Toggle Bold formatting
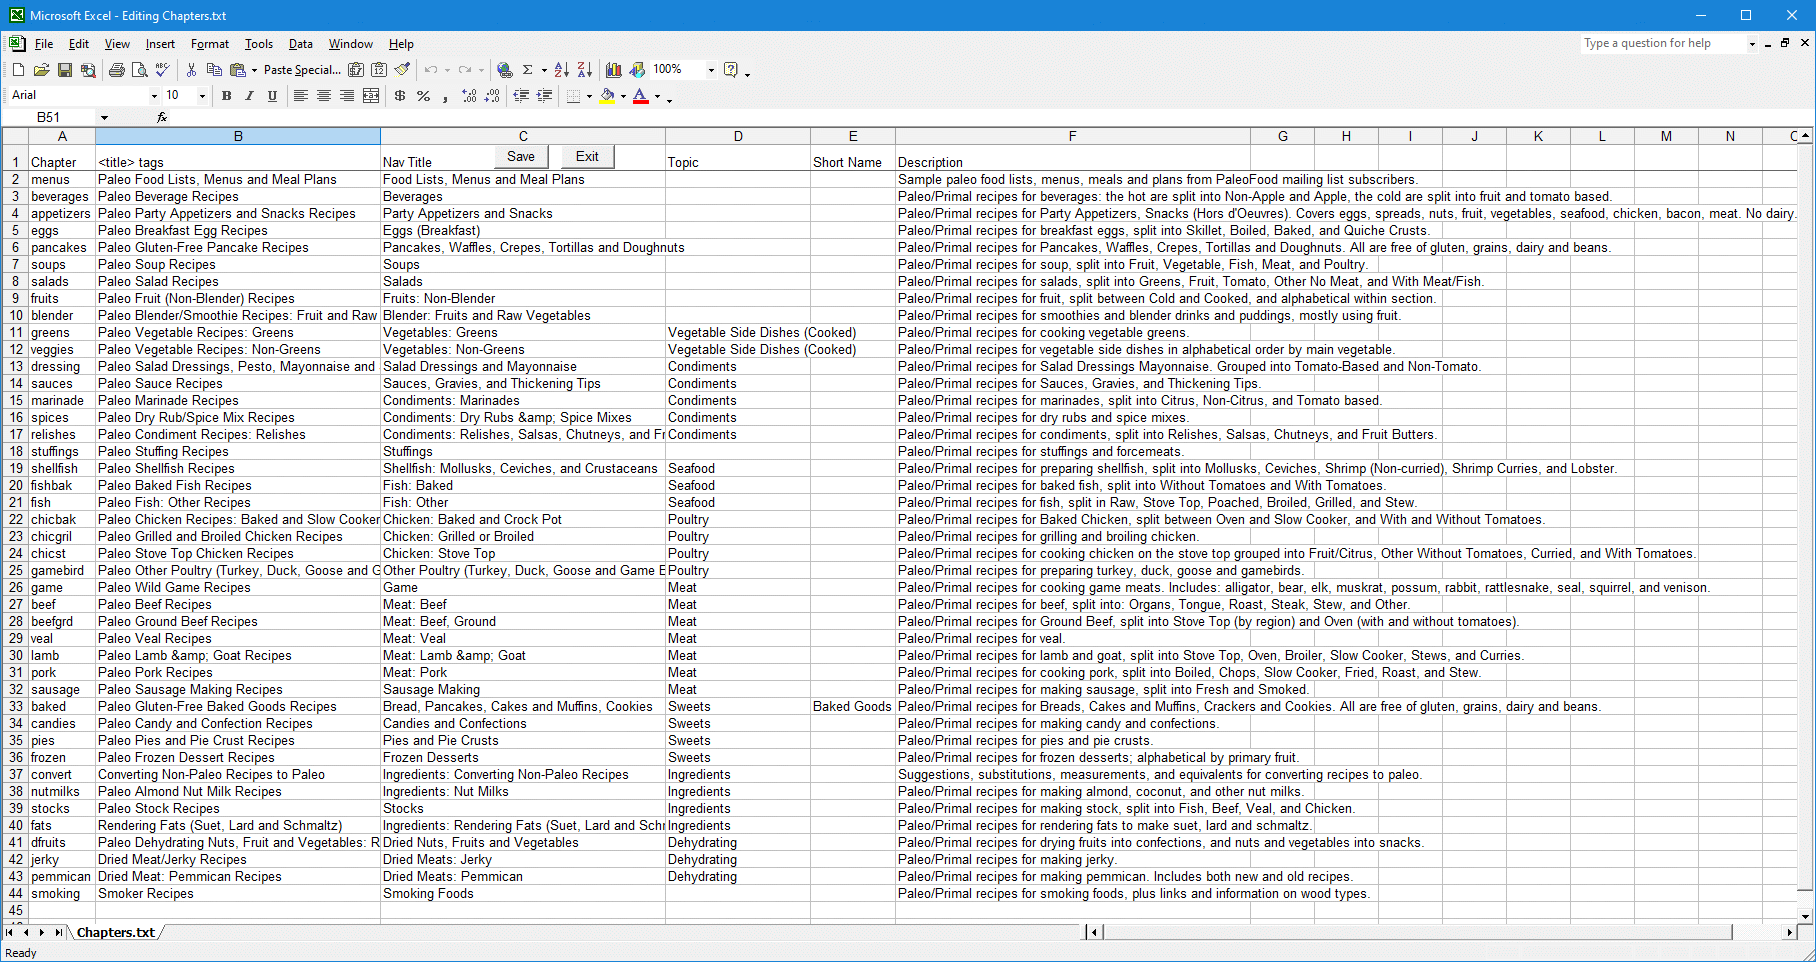1816x962 pixels. [227, 96]
